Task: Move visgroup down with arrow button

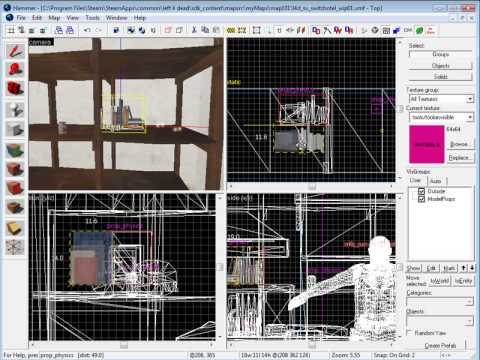Action: pos(472,268)
